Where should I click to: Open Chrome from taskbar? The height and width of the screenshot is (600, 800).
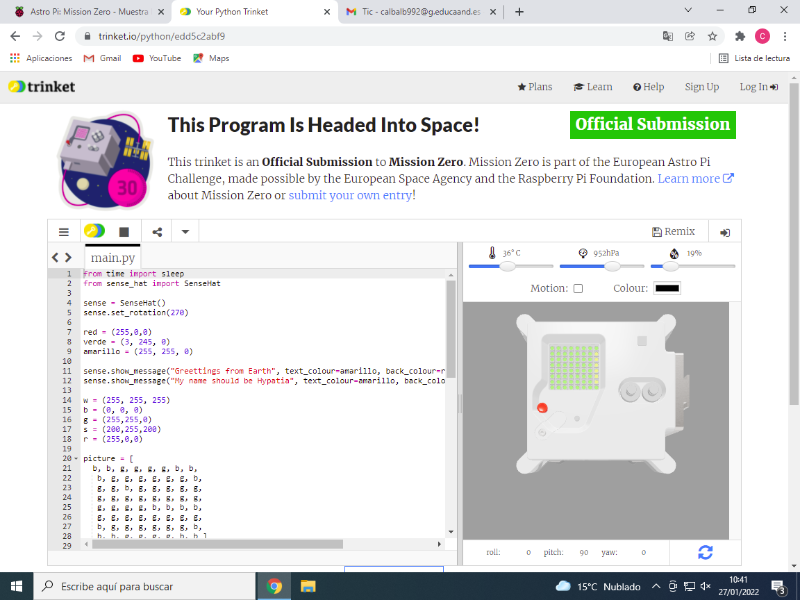pyautogui.click(x=274, y=586)
